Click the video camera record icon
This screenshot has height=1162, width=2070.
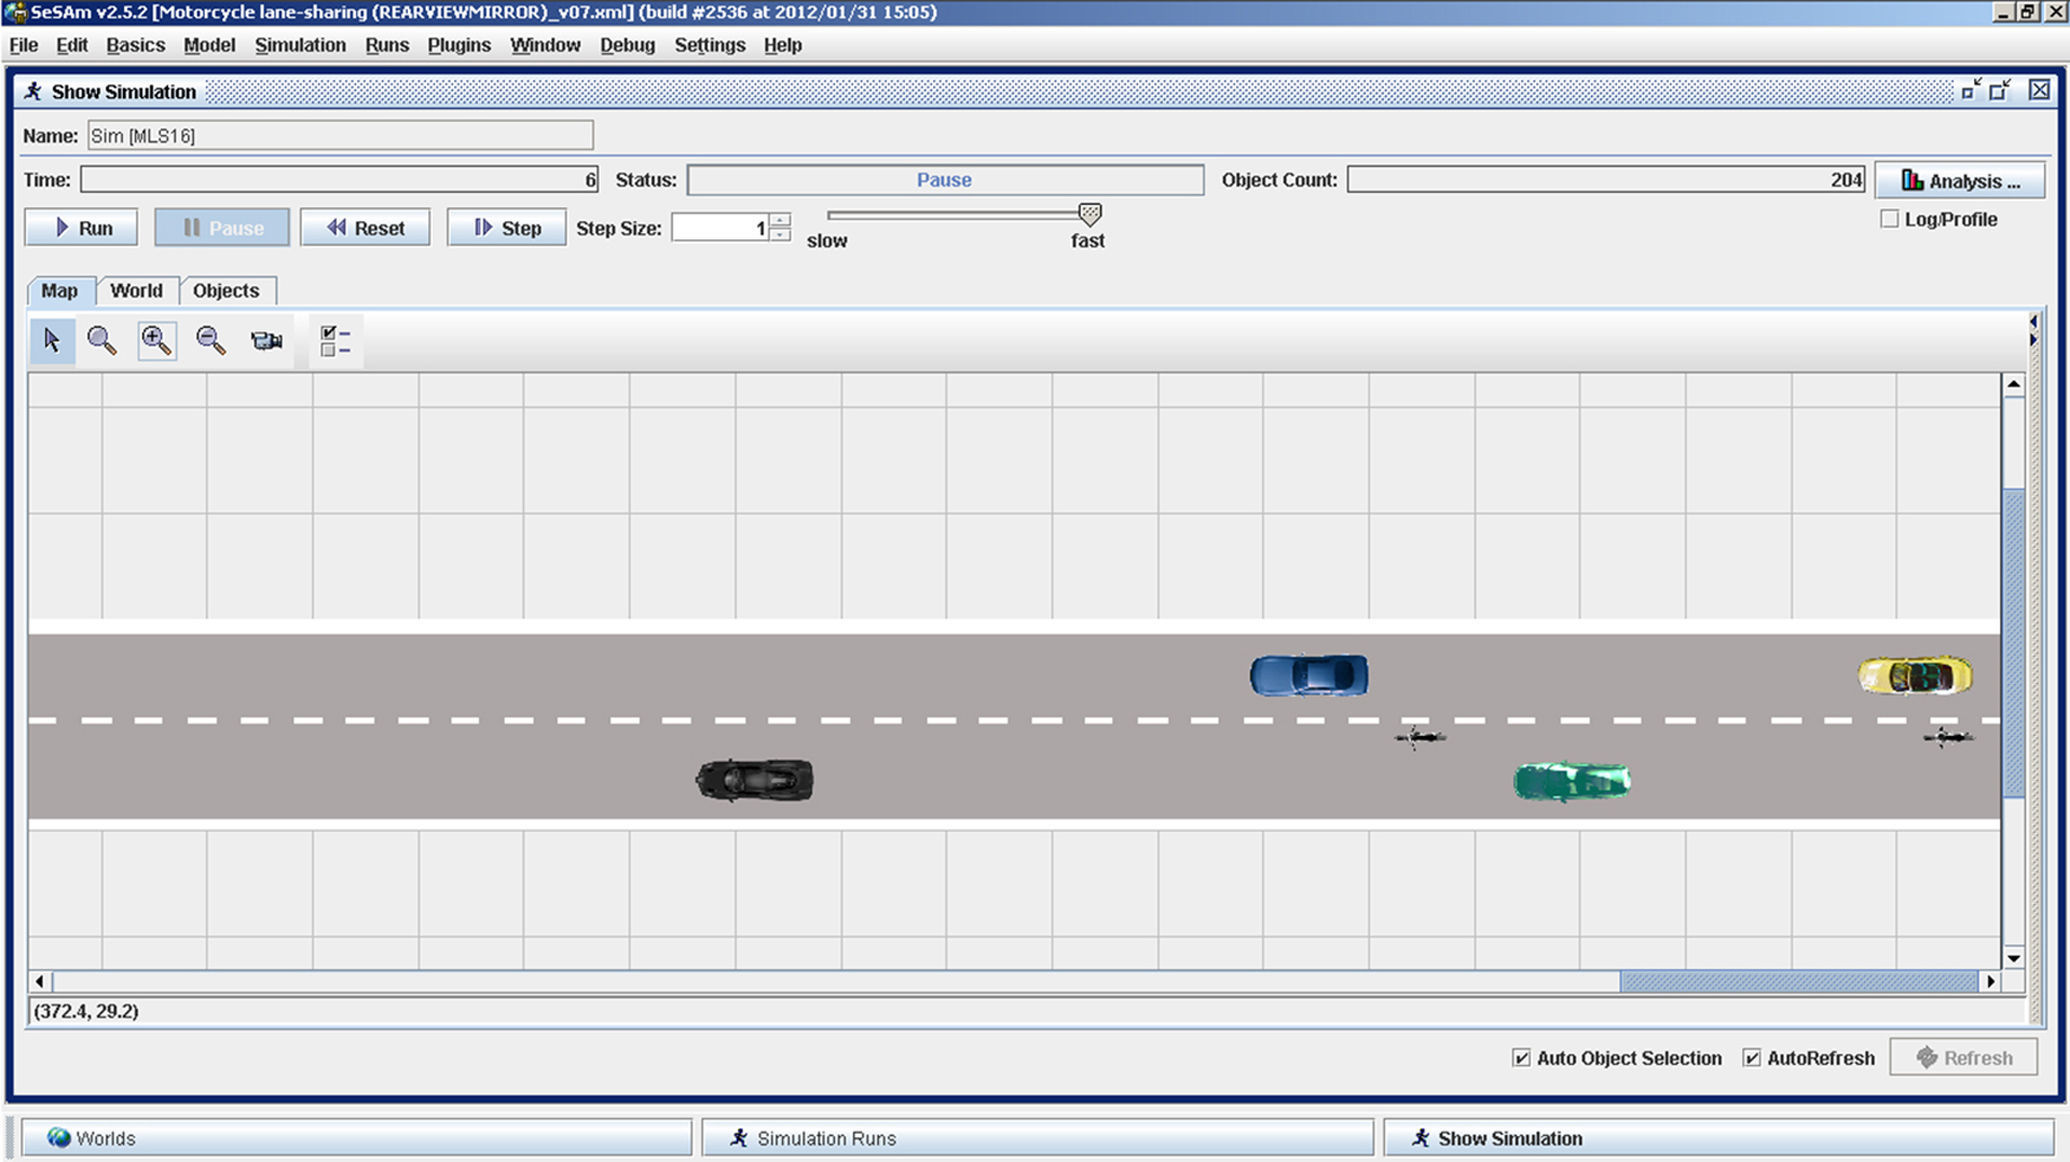point(266,341)
